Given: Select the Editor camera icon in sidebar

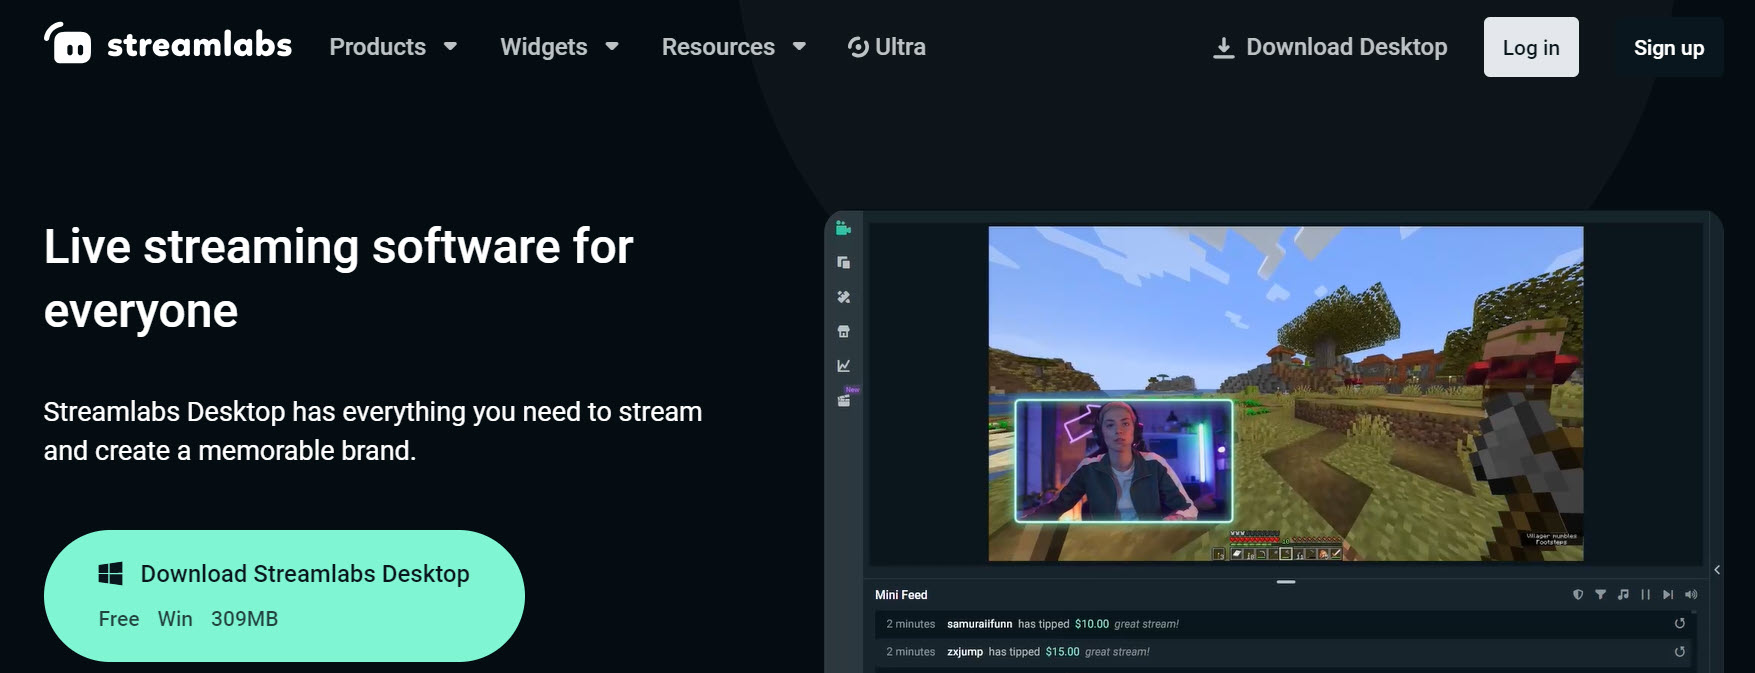Looking at the screenshot, I should (x=843, y=228).
